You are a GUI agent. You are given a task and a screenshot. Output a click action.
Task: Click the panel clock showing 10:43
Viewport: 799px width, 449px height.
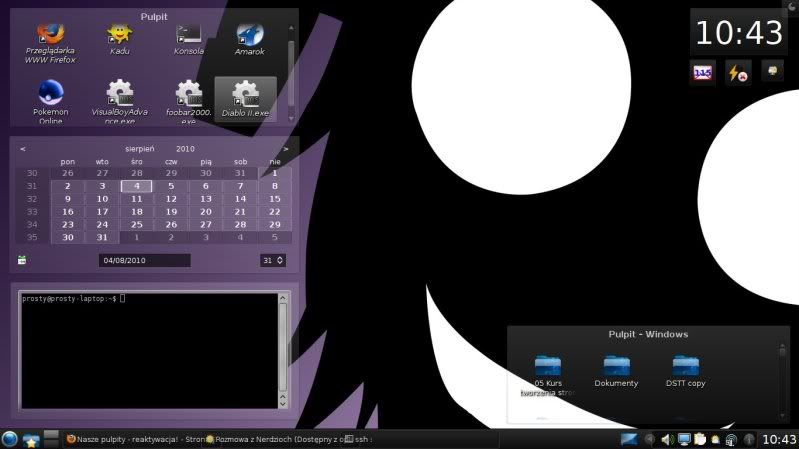tap(779, 439)
